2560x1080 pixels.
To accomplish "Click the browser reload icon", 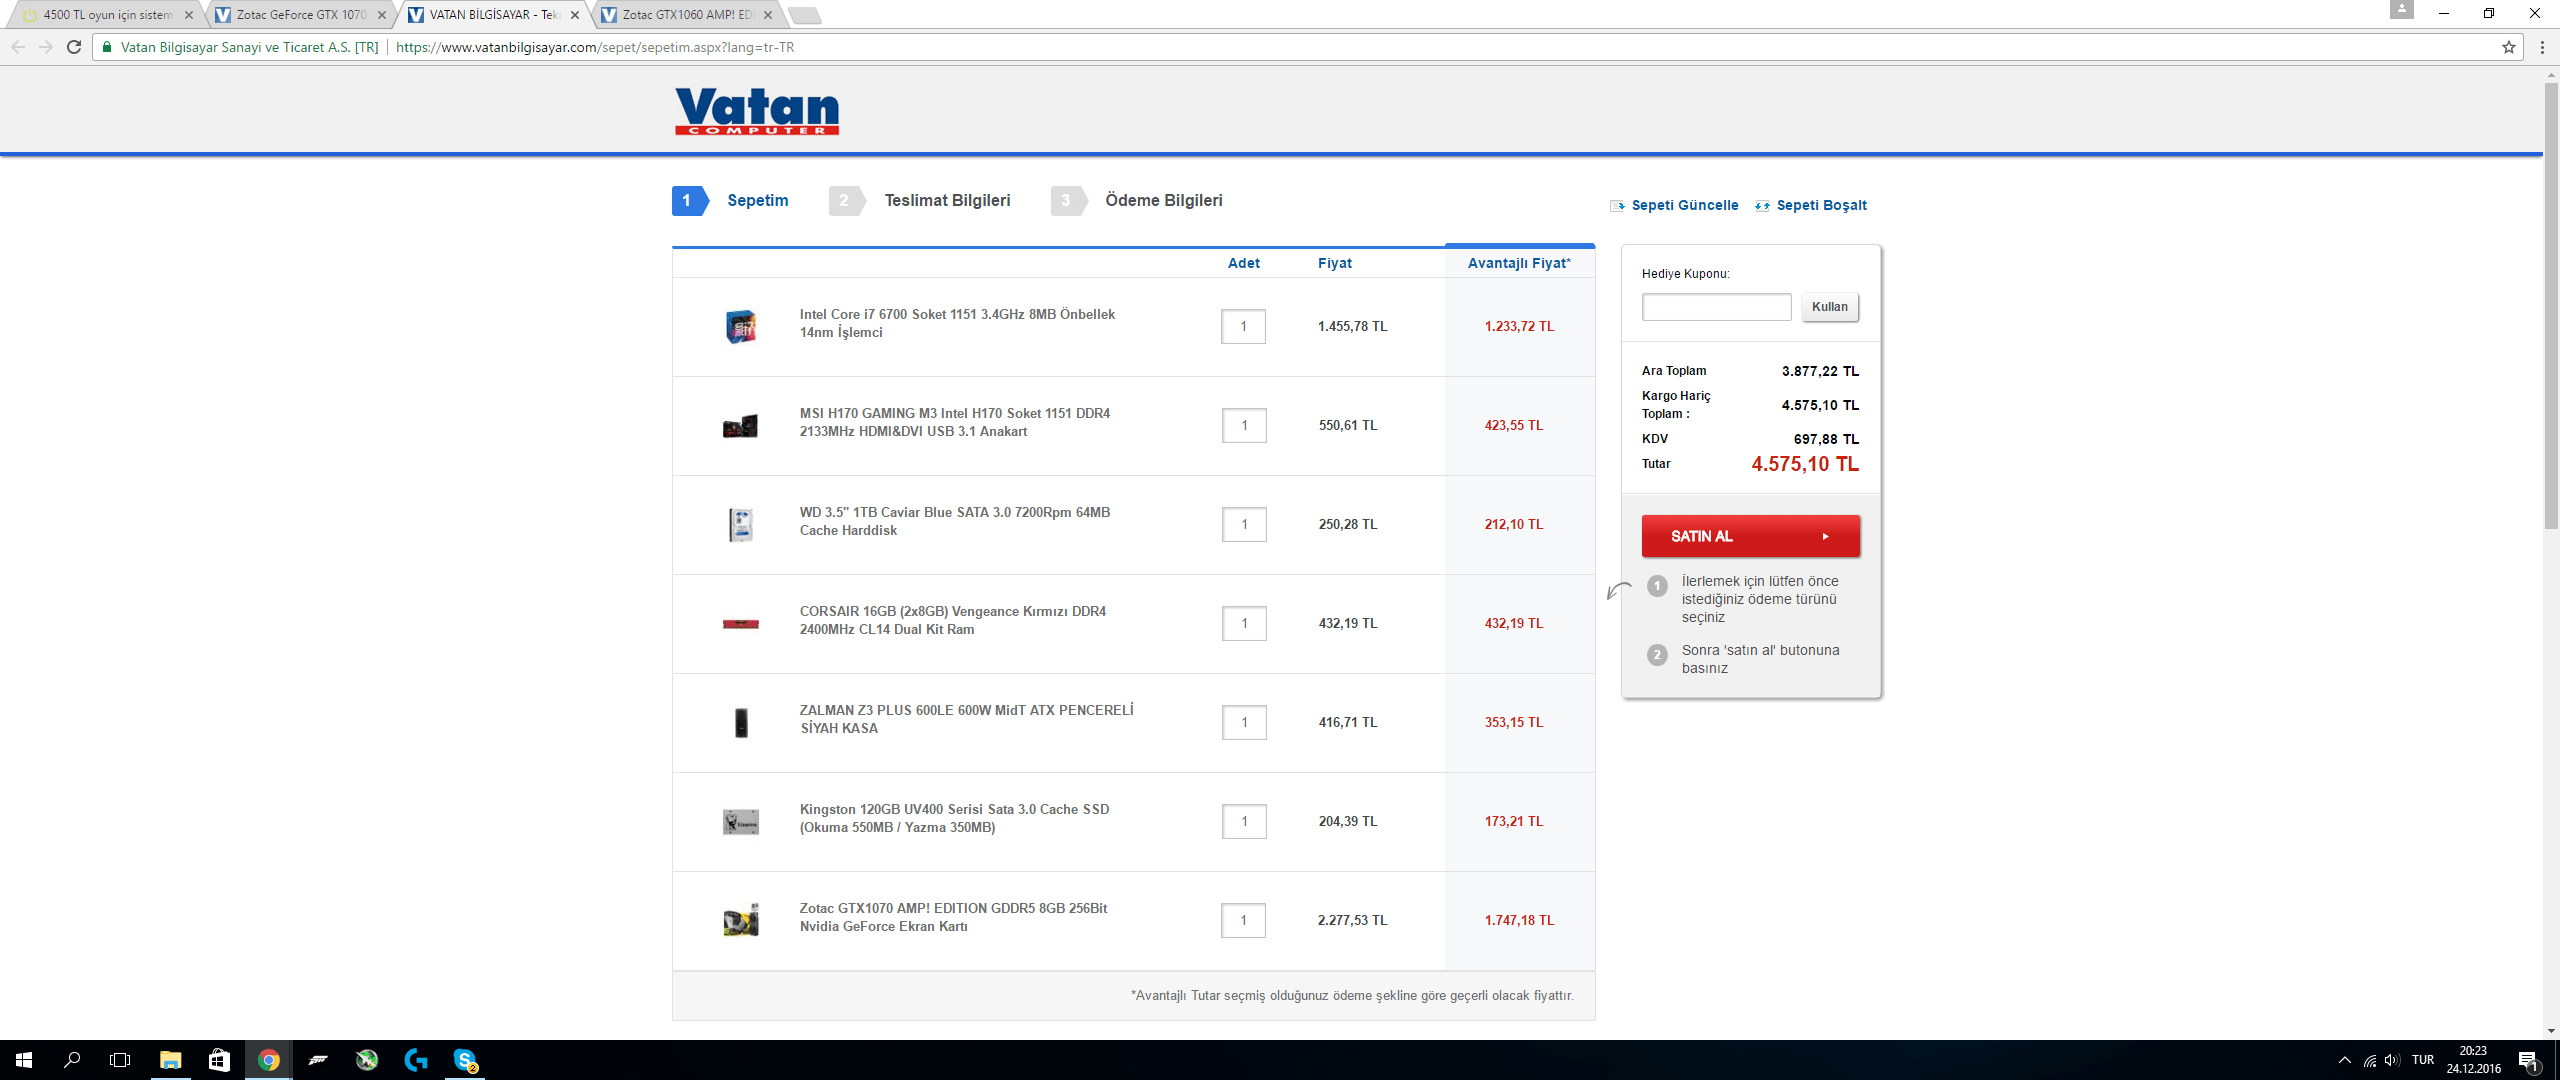I will (x=74, y=47).
